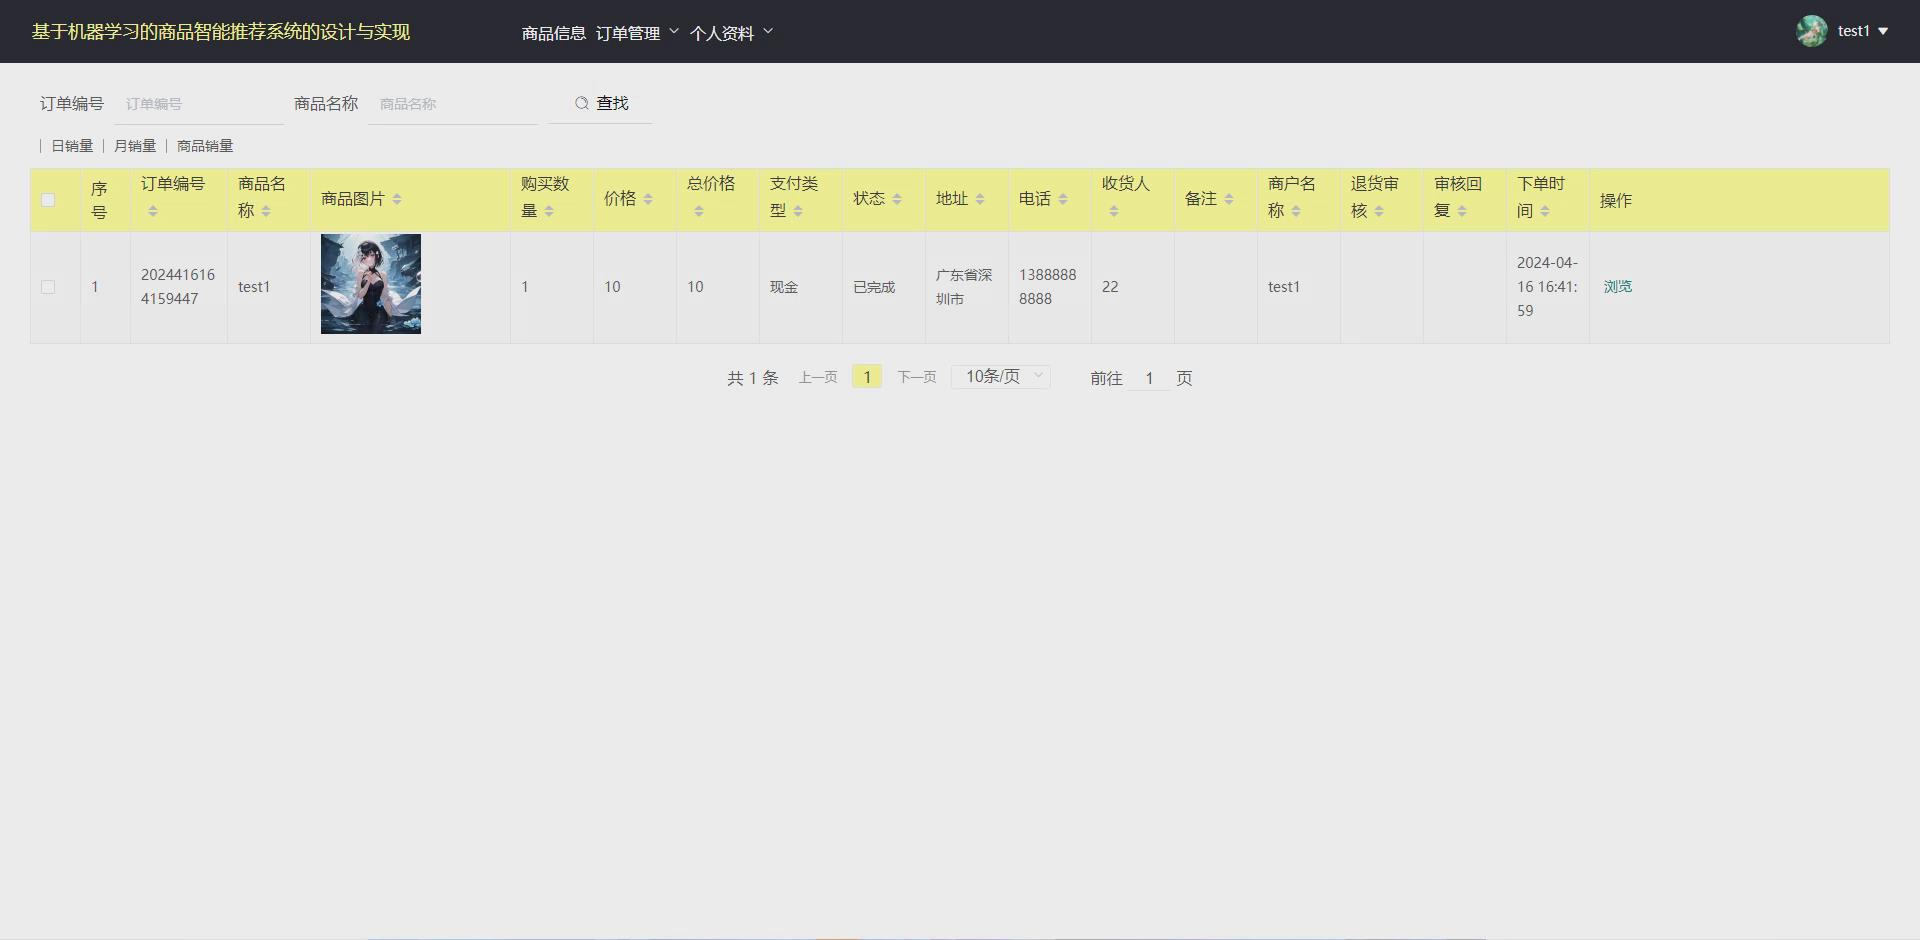Sort by 备注 column sort icon
Screen dimensions: 1920x940
pyautogui.click(x=1229, y=199)
